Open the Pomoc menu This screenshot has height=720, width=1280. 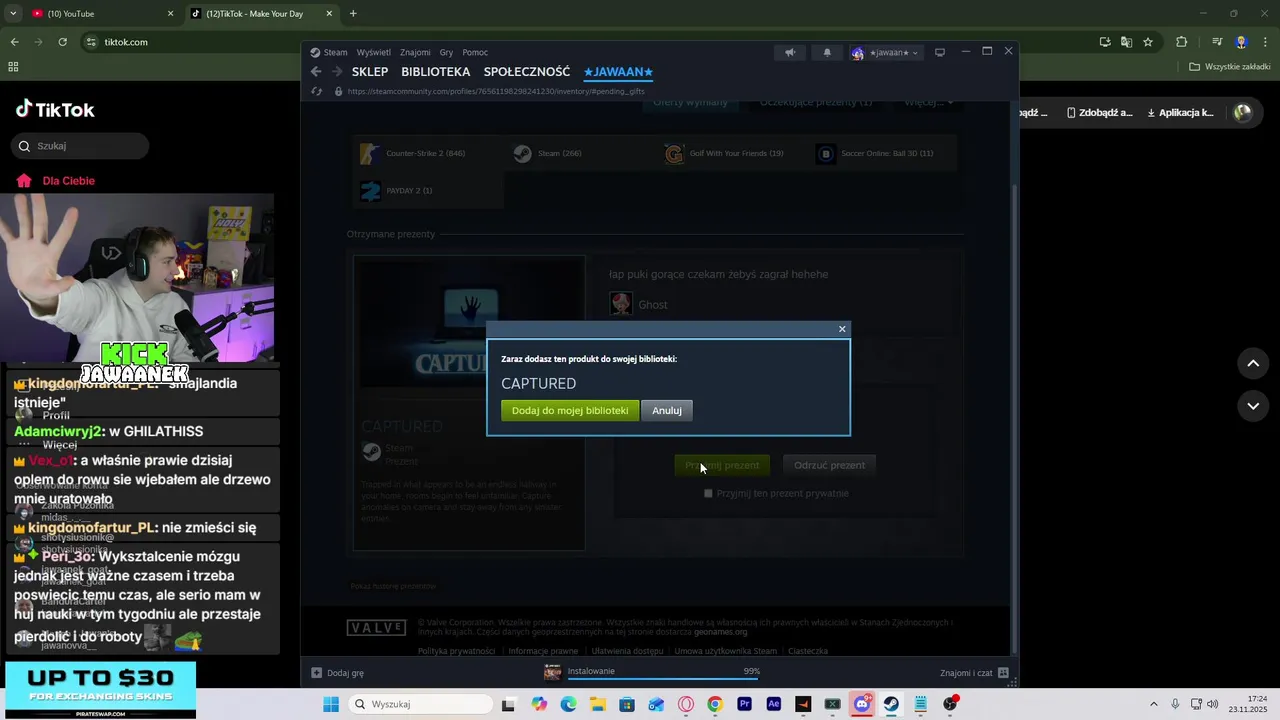(x=475, y=52)
